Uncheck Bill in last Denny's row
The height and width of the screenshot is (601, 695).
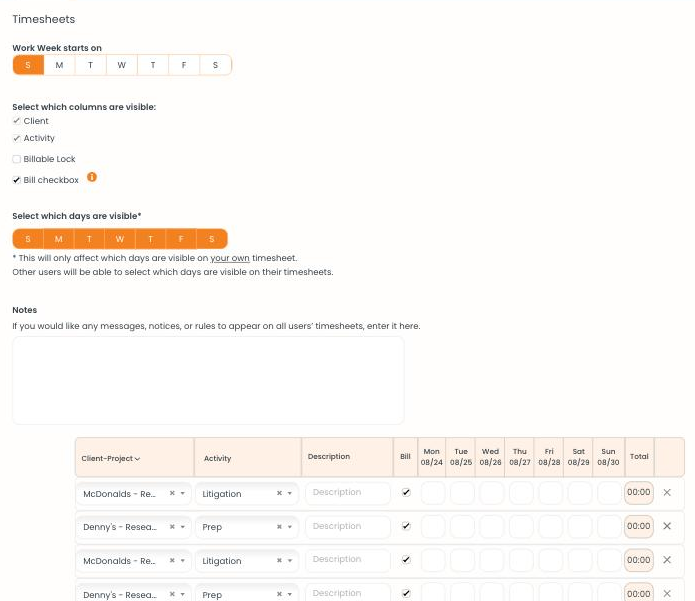tap(406, 593)
